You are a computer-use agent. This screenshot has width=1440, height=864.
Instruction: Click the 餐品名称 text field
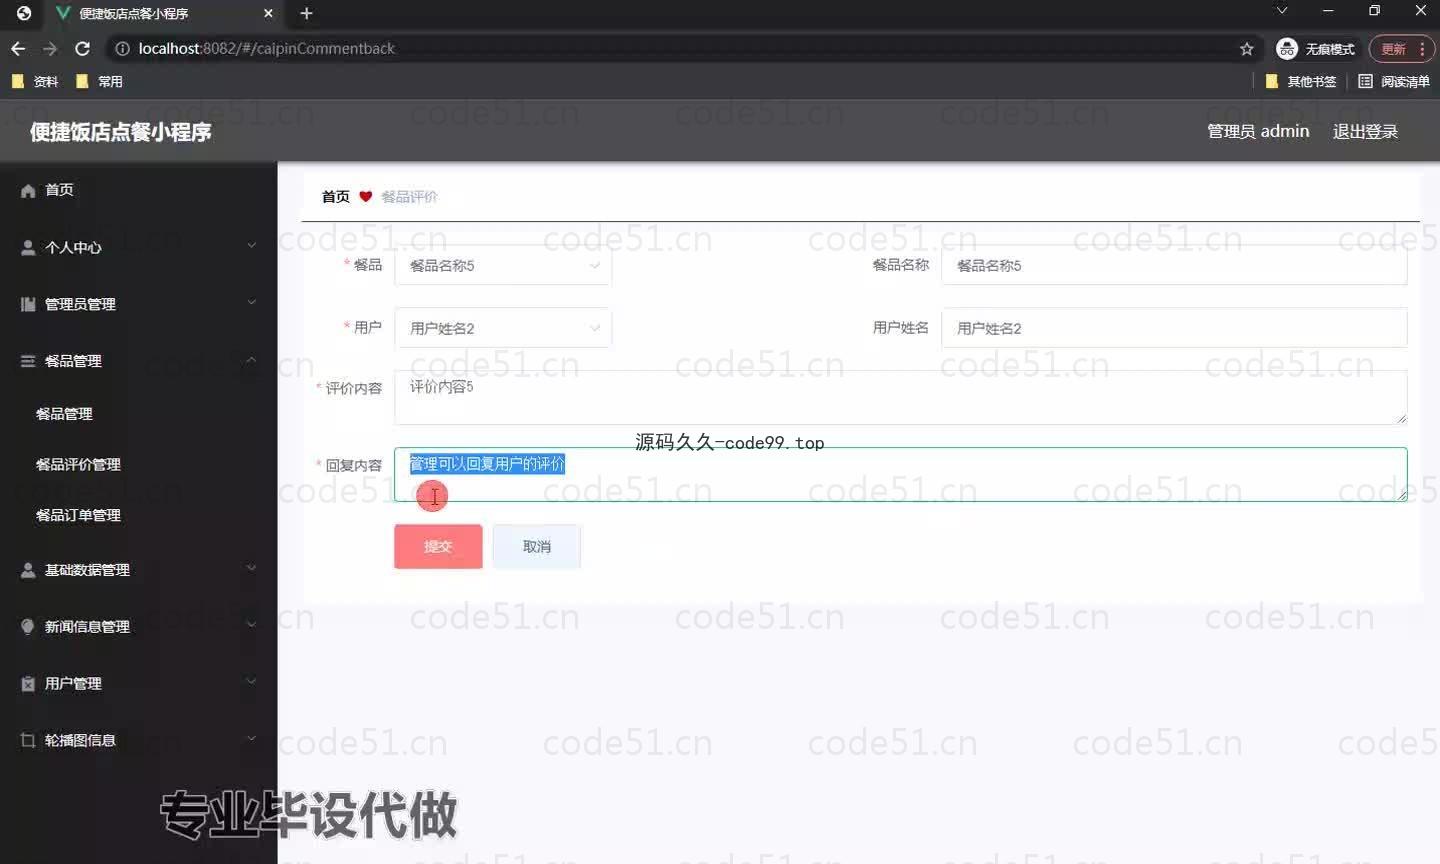tap(1174, 265)
